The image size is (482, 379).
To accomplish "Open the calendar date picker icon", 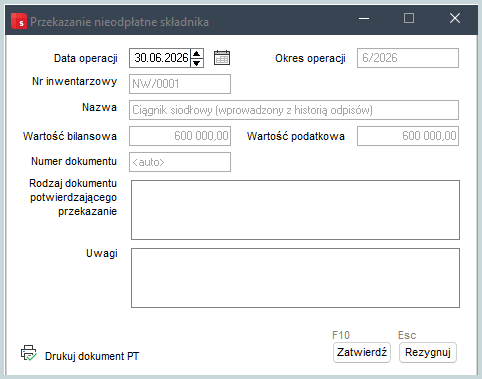I will tap(222, 58).
